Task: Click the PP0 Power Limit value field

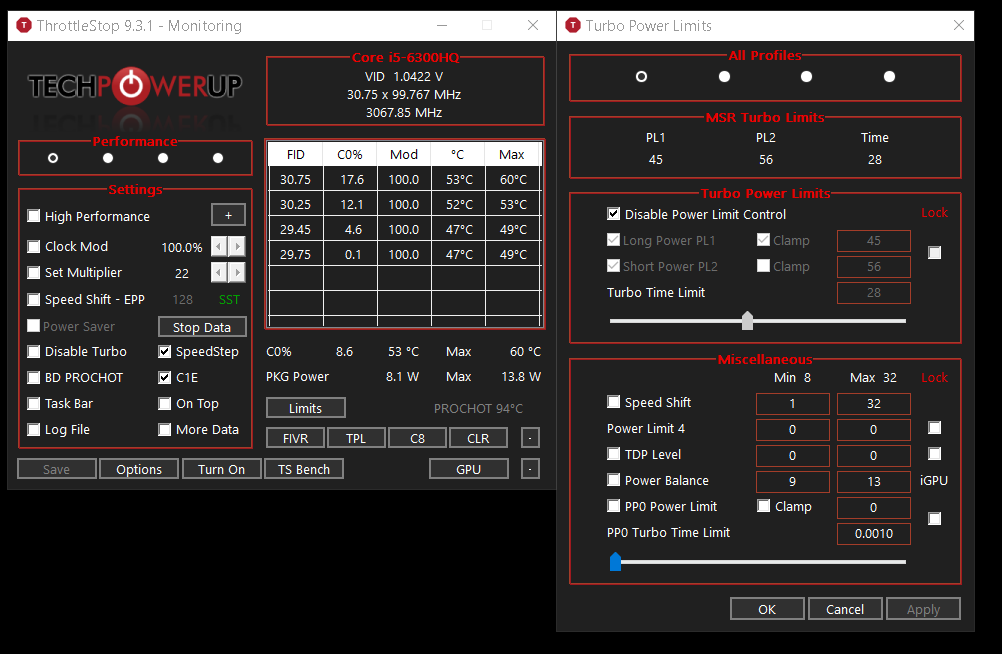Action: pyautogui.click(x=874, y=508)
